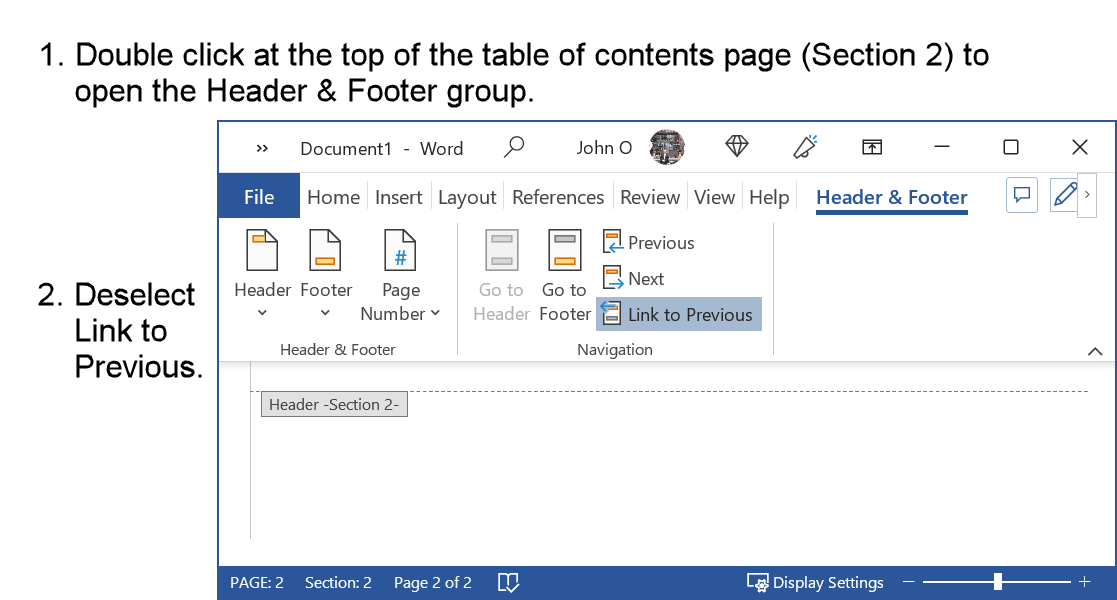Collapse the ribbon with the chevron
This screenshot has height=600, width=1117.
point(1093,351)
